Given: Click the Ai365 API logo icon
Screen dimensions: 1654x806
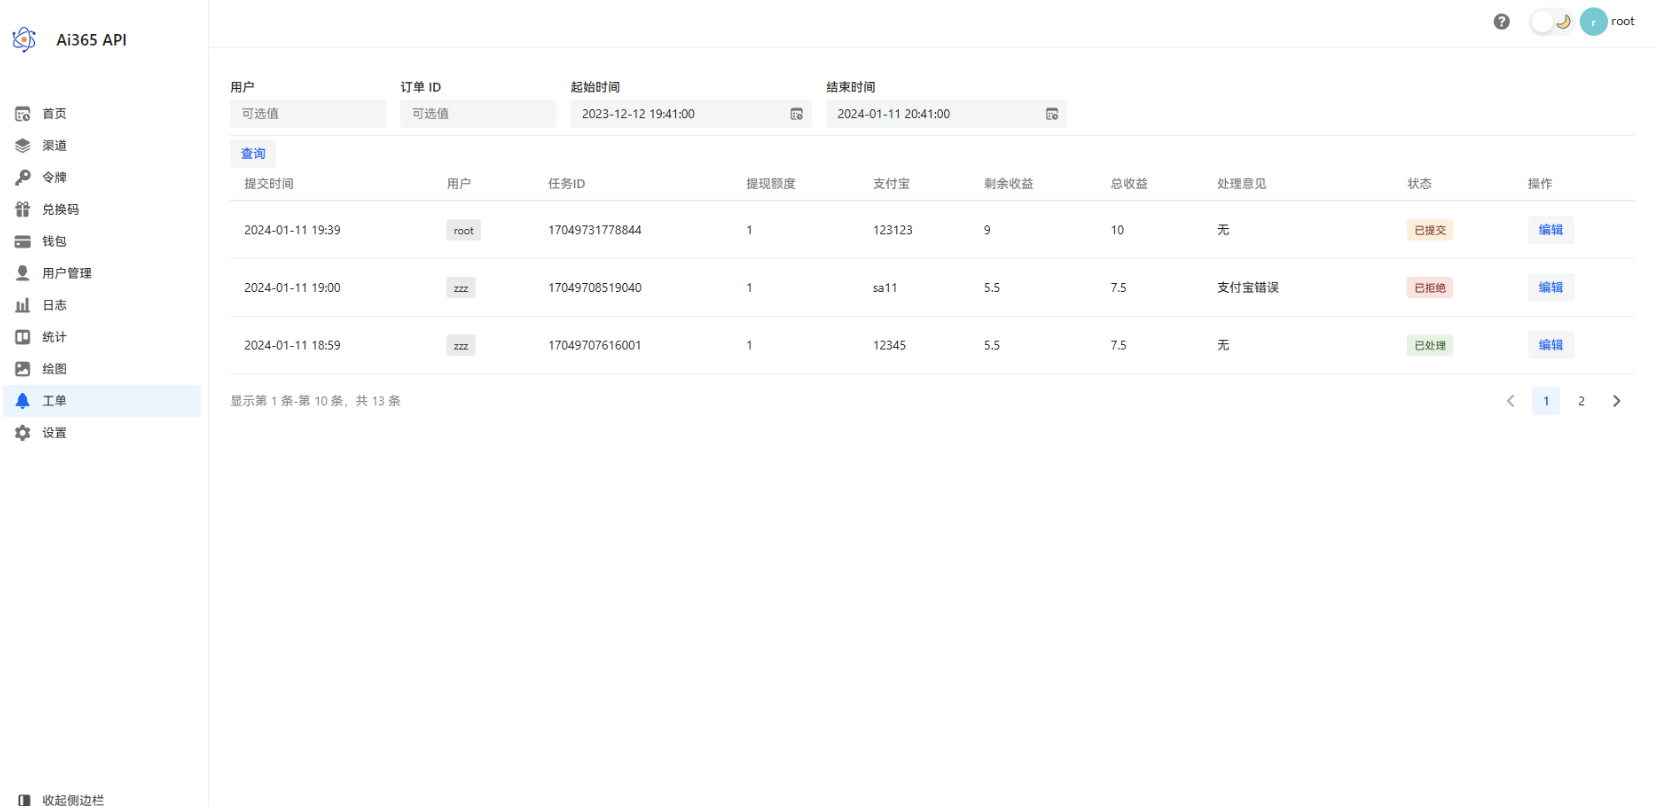Looking at the screenshot, I should click(24, 40).
